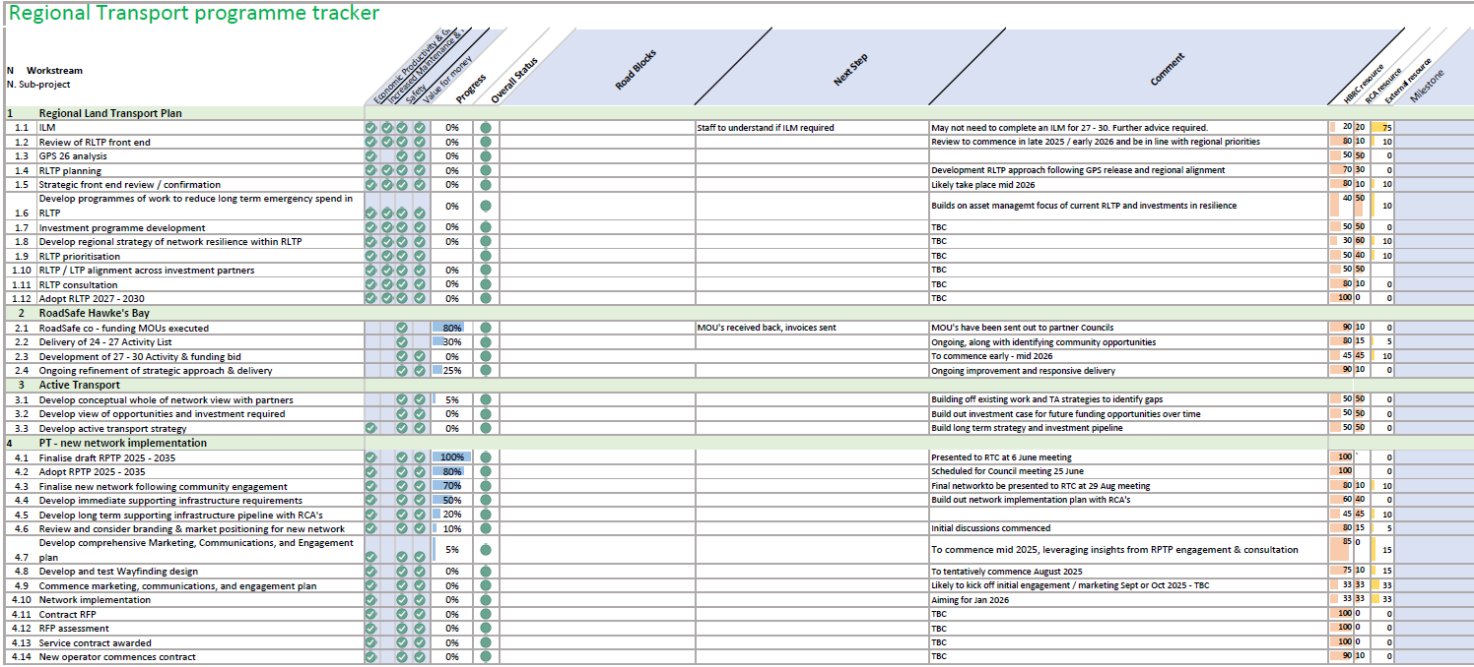This screenshot has width=1474, height=667.
Task: Click 'To commence early - mid 2026' comment
Action: [991, 357]
